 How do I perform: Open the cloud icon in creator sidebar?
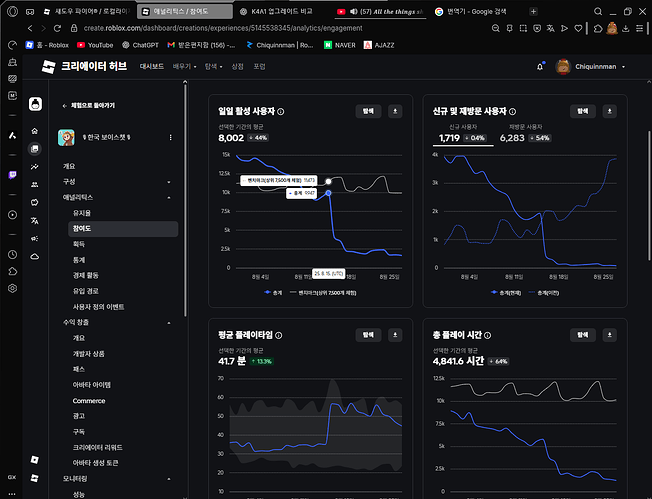click(x=35, y=257)
